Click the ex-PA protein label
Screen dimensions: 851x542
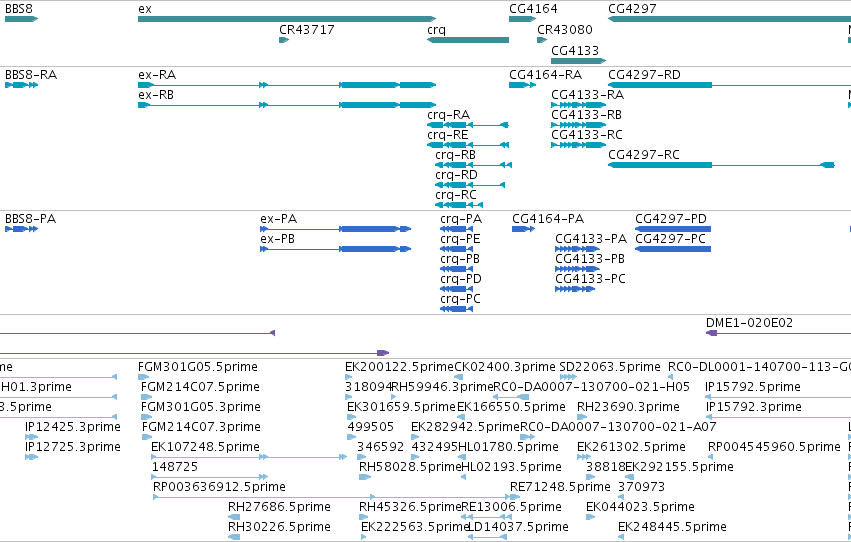(x=278, y=219)
